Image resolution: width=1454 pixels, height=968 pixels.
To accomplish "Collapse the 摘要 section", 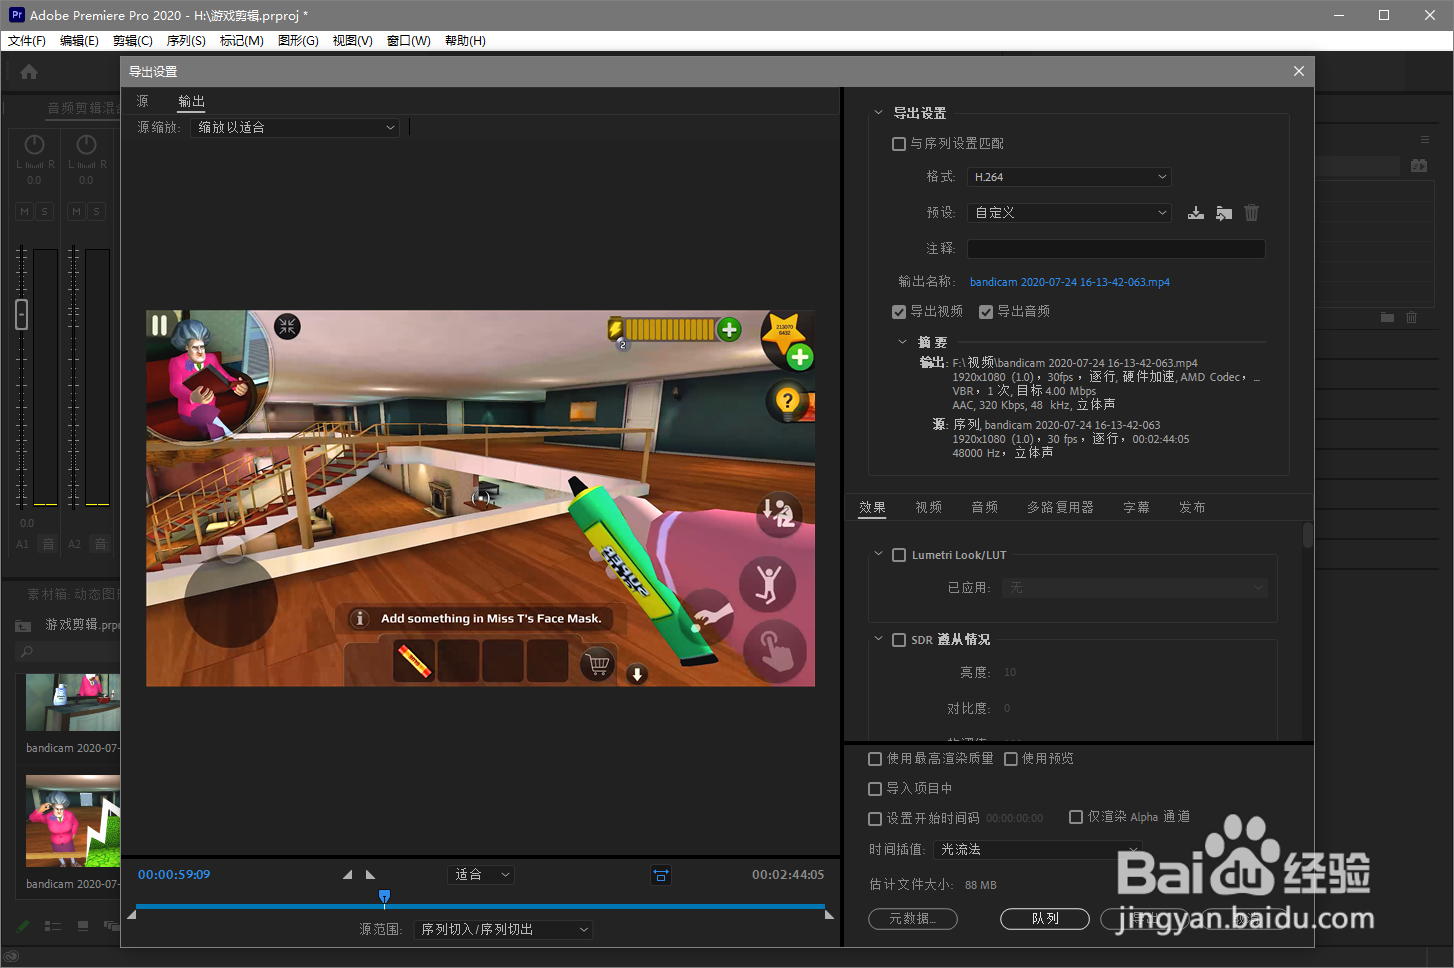I will tap(903, 342).
